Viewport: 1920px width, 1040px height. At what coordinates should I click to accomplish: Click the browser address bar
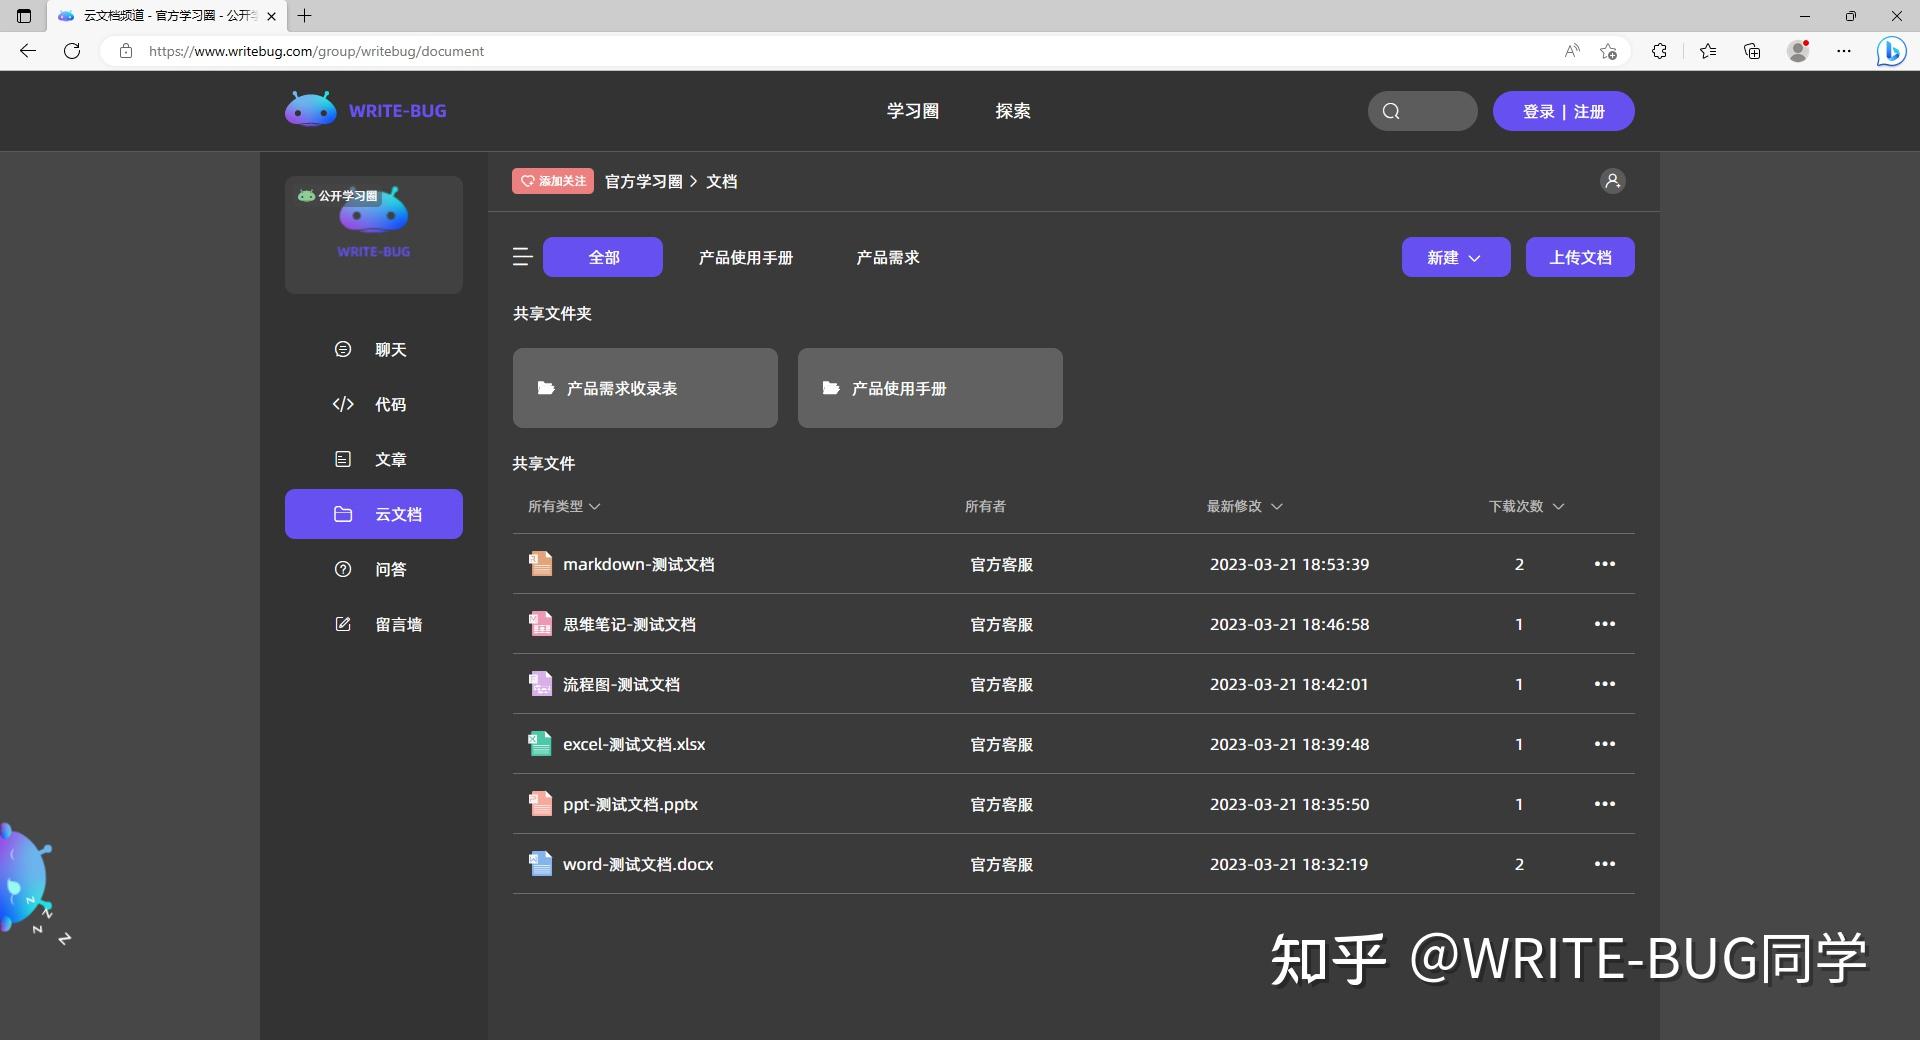[316, 51]
